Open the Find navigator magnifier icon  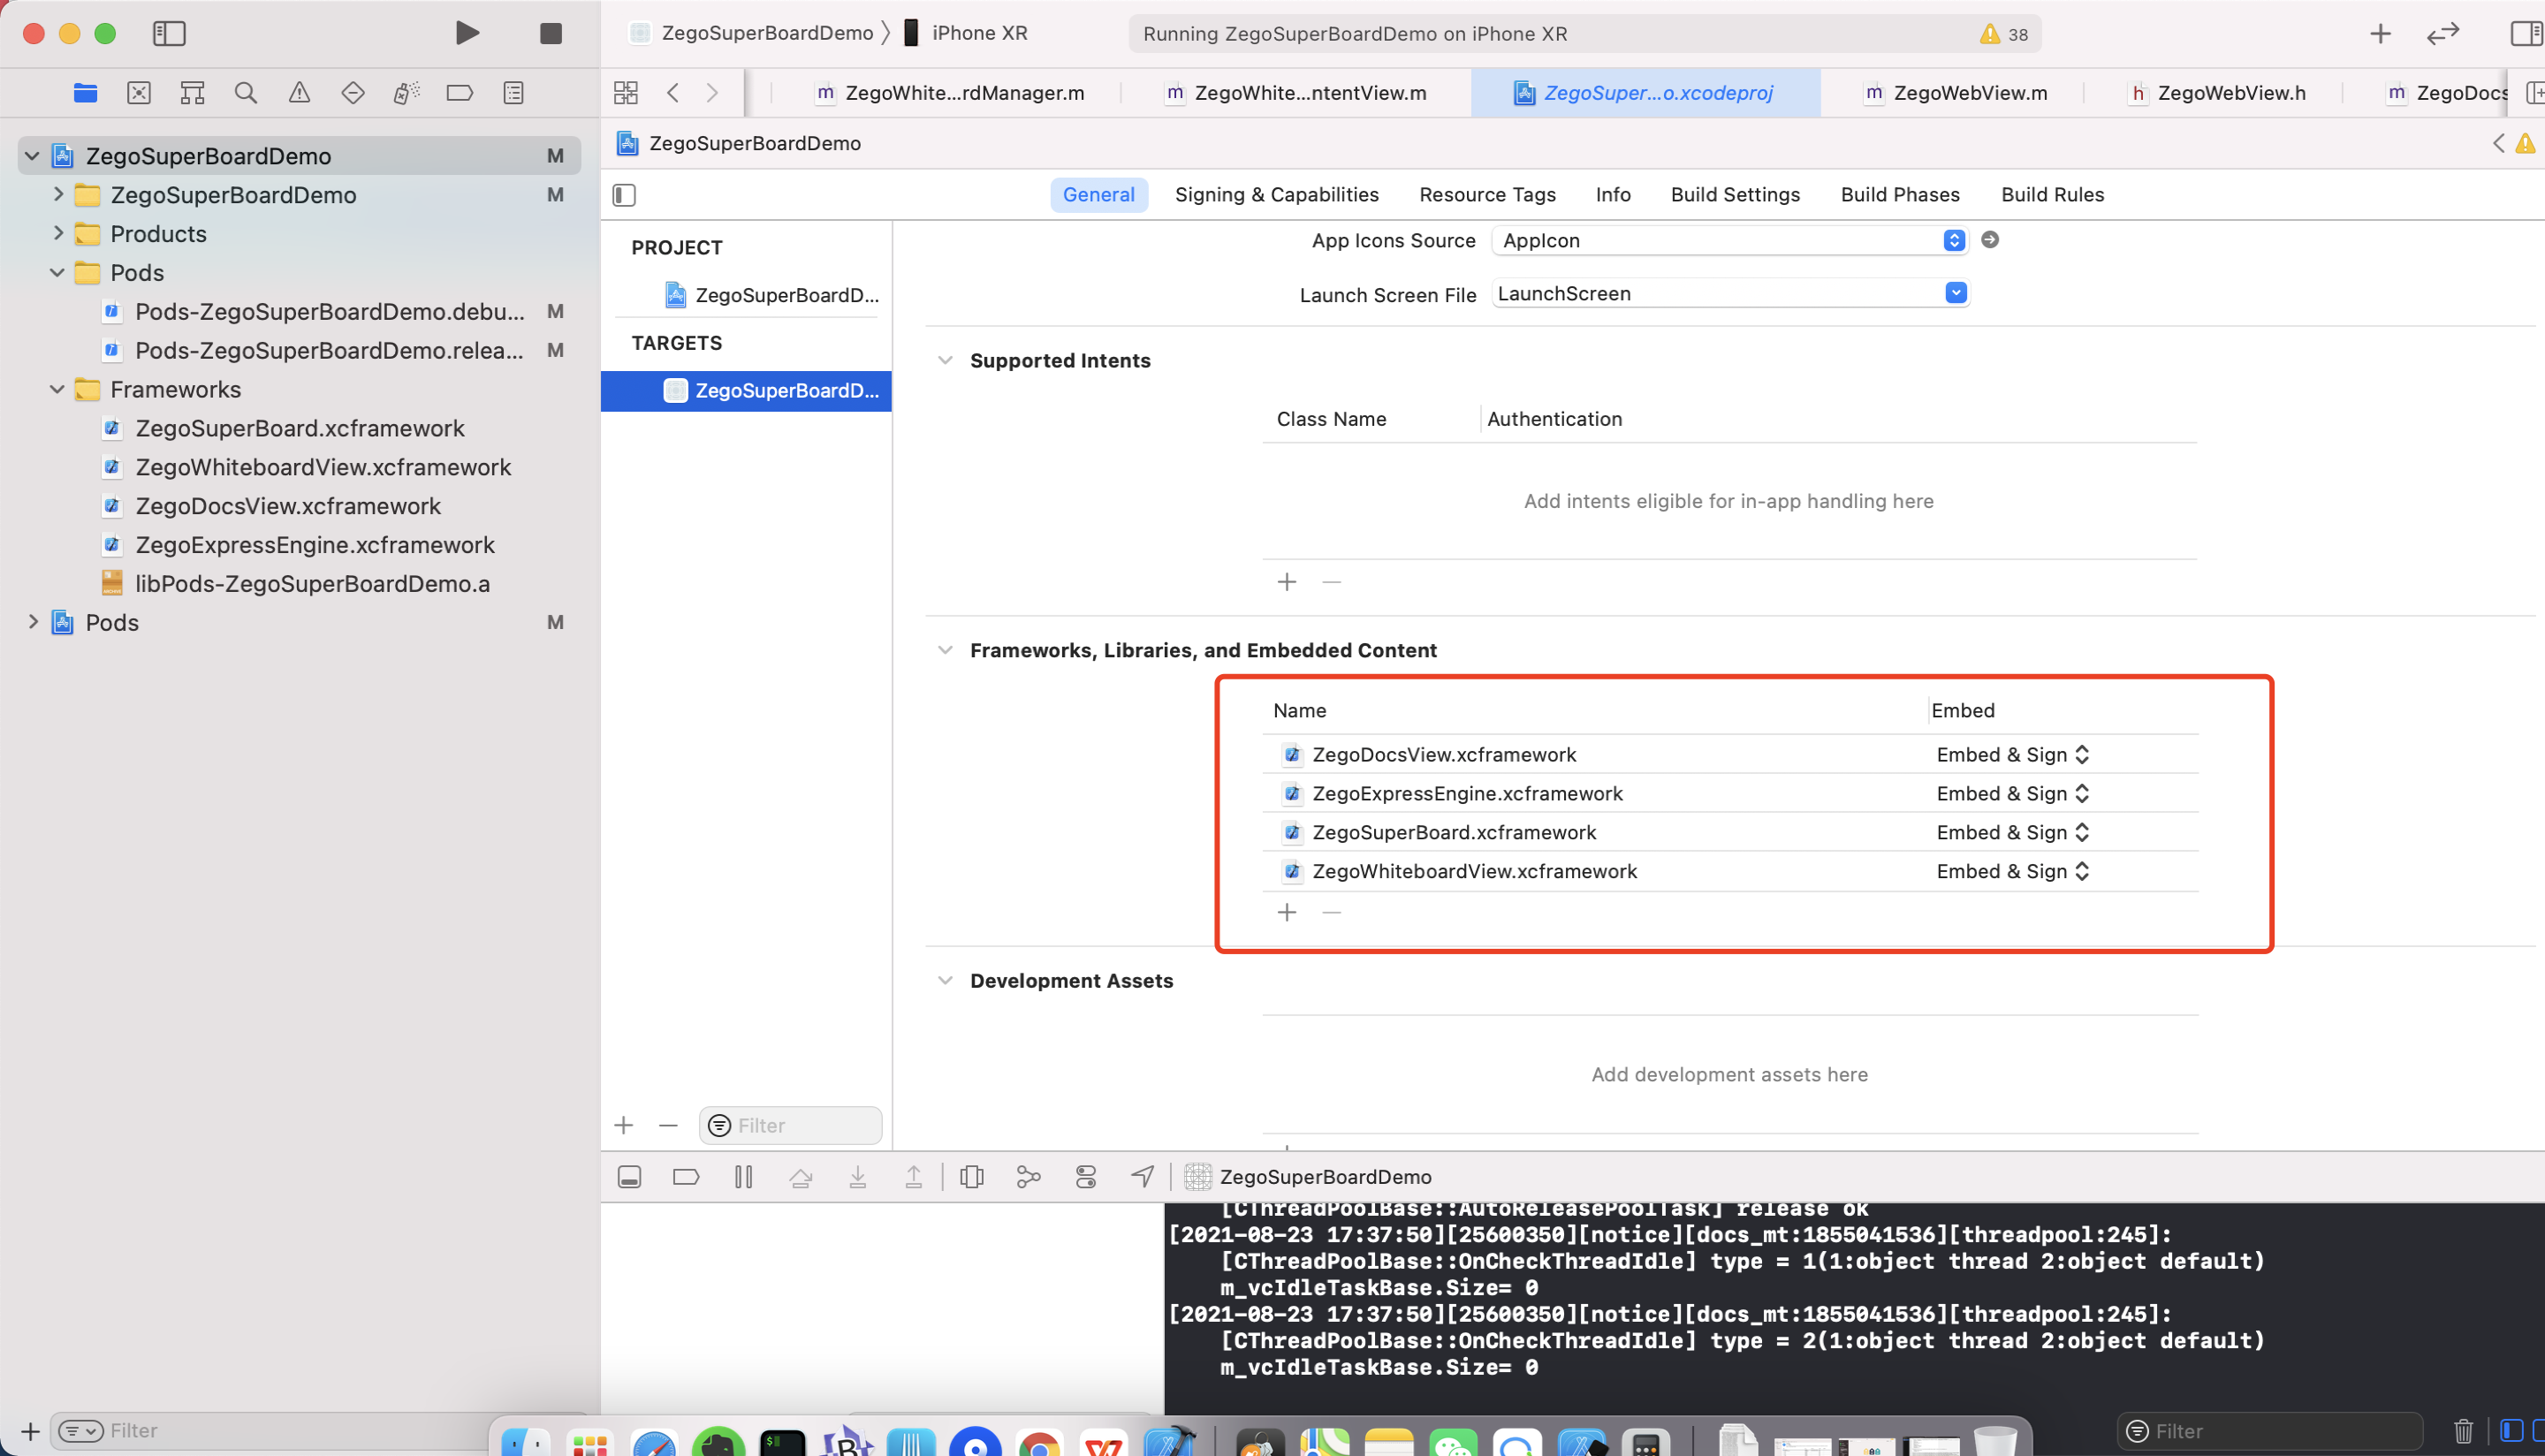[245, 93]
